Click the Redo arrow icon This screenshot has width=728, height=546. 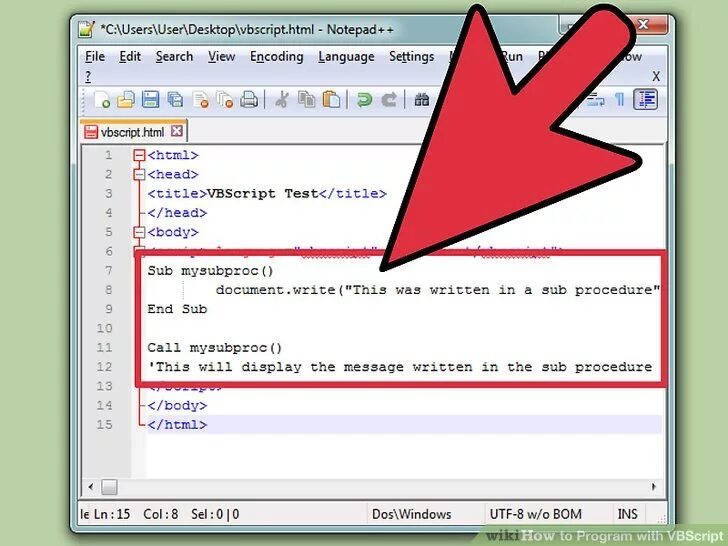(389, 100)
